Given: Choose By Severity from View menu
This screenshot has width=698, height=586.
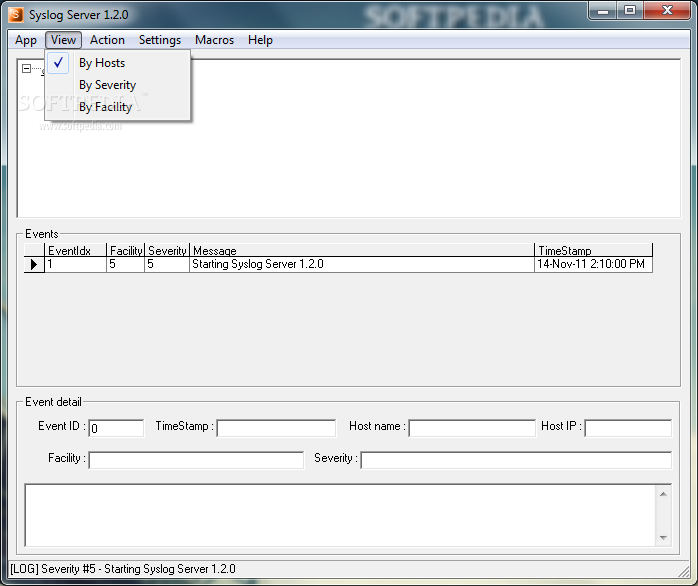Looking at the screenshot, I should [x=118, y=85].
